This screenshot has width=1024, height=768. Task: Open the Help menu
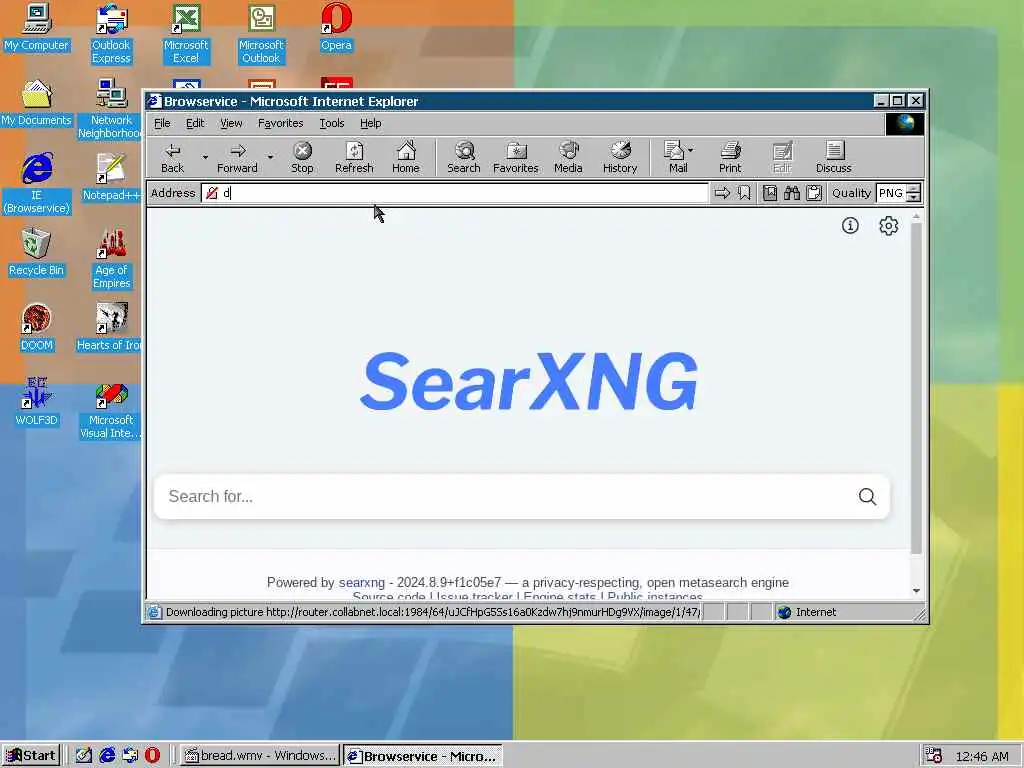[370, 123]
